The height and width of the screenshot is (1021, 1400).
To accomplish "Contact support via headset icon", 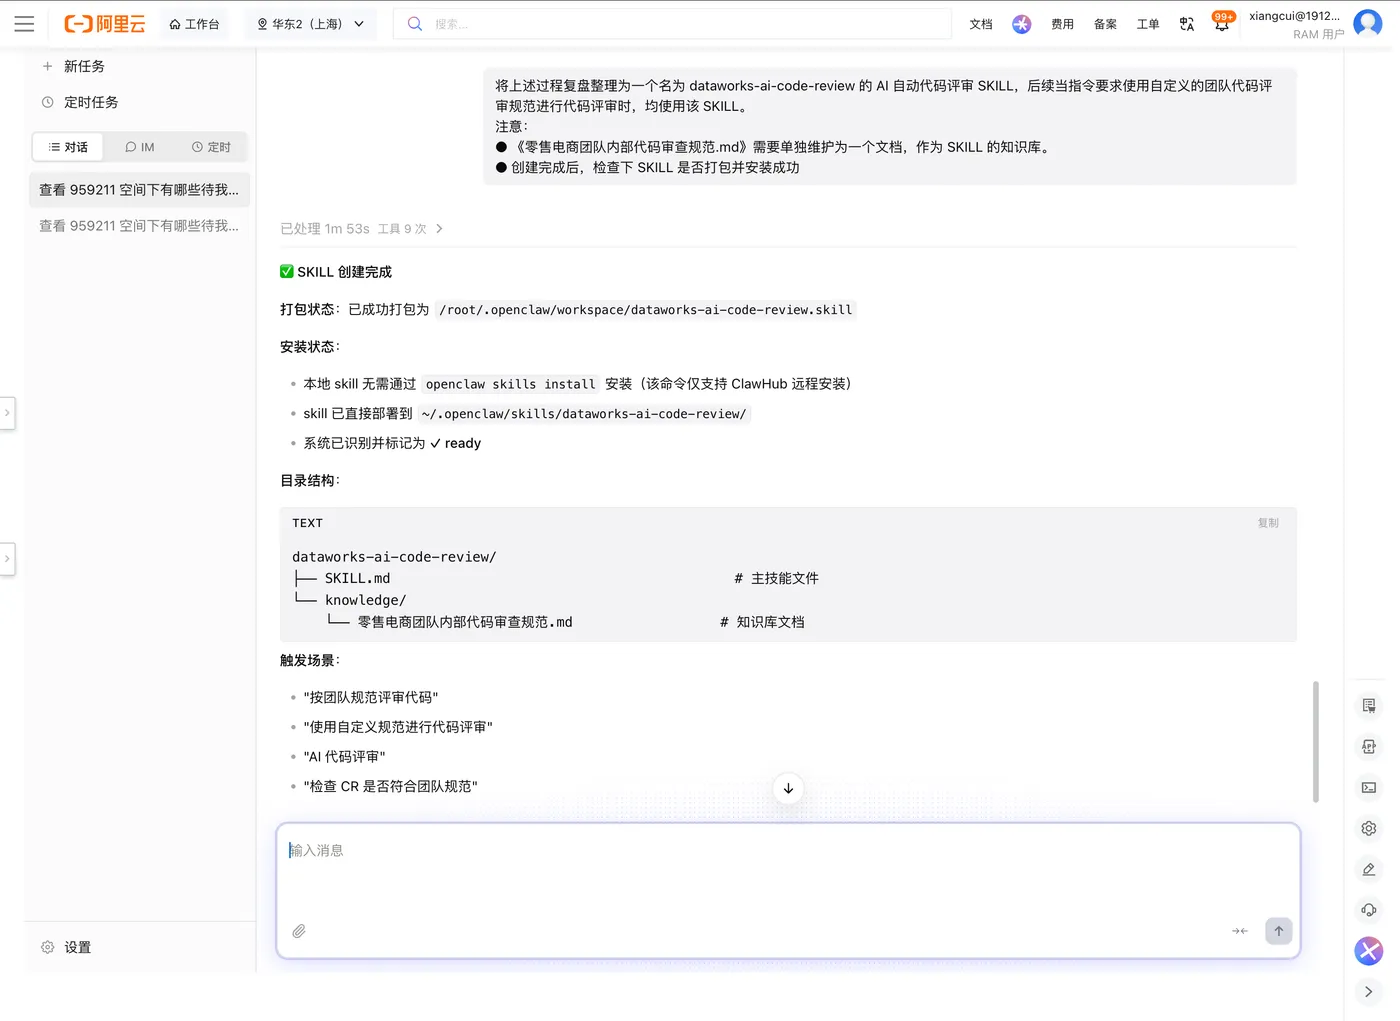I will [1369, 910].
